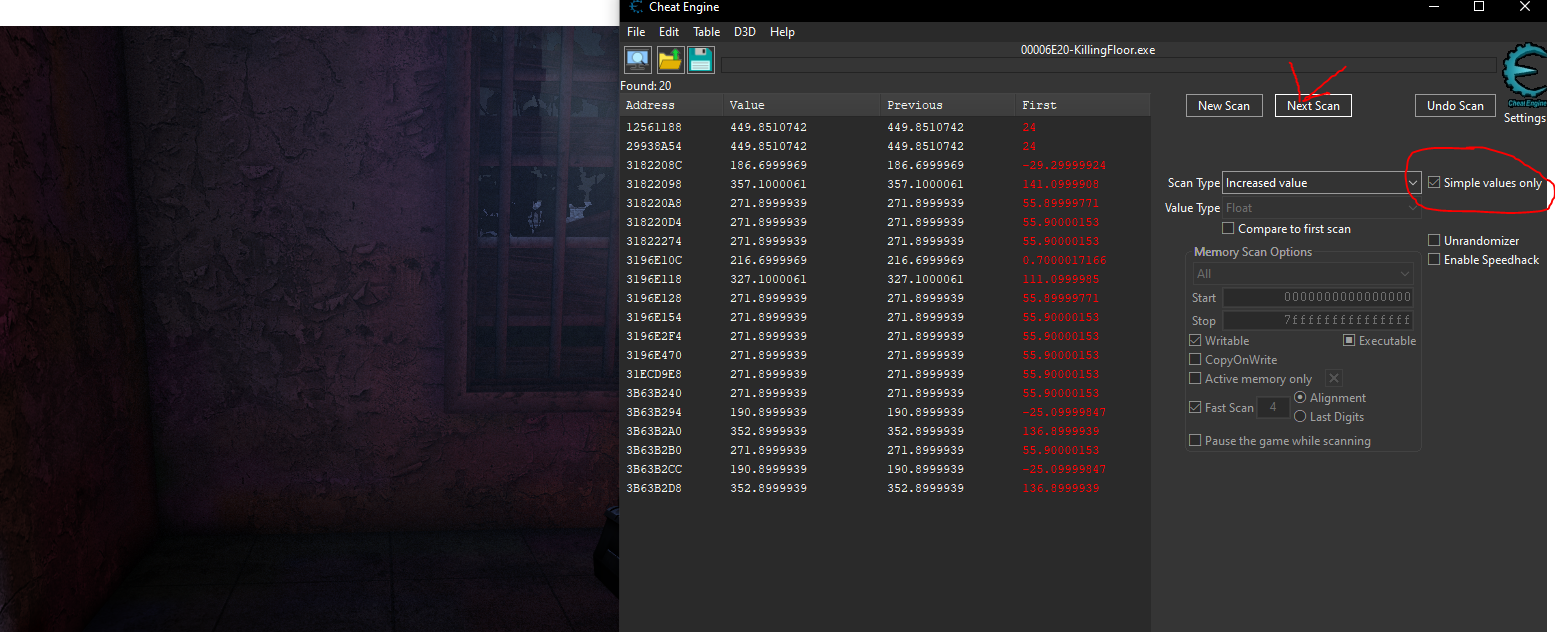
Task: Enable Speedhack checkbox
Action: (x=1434, y=260)
